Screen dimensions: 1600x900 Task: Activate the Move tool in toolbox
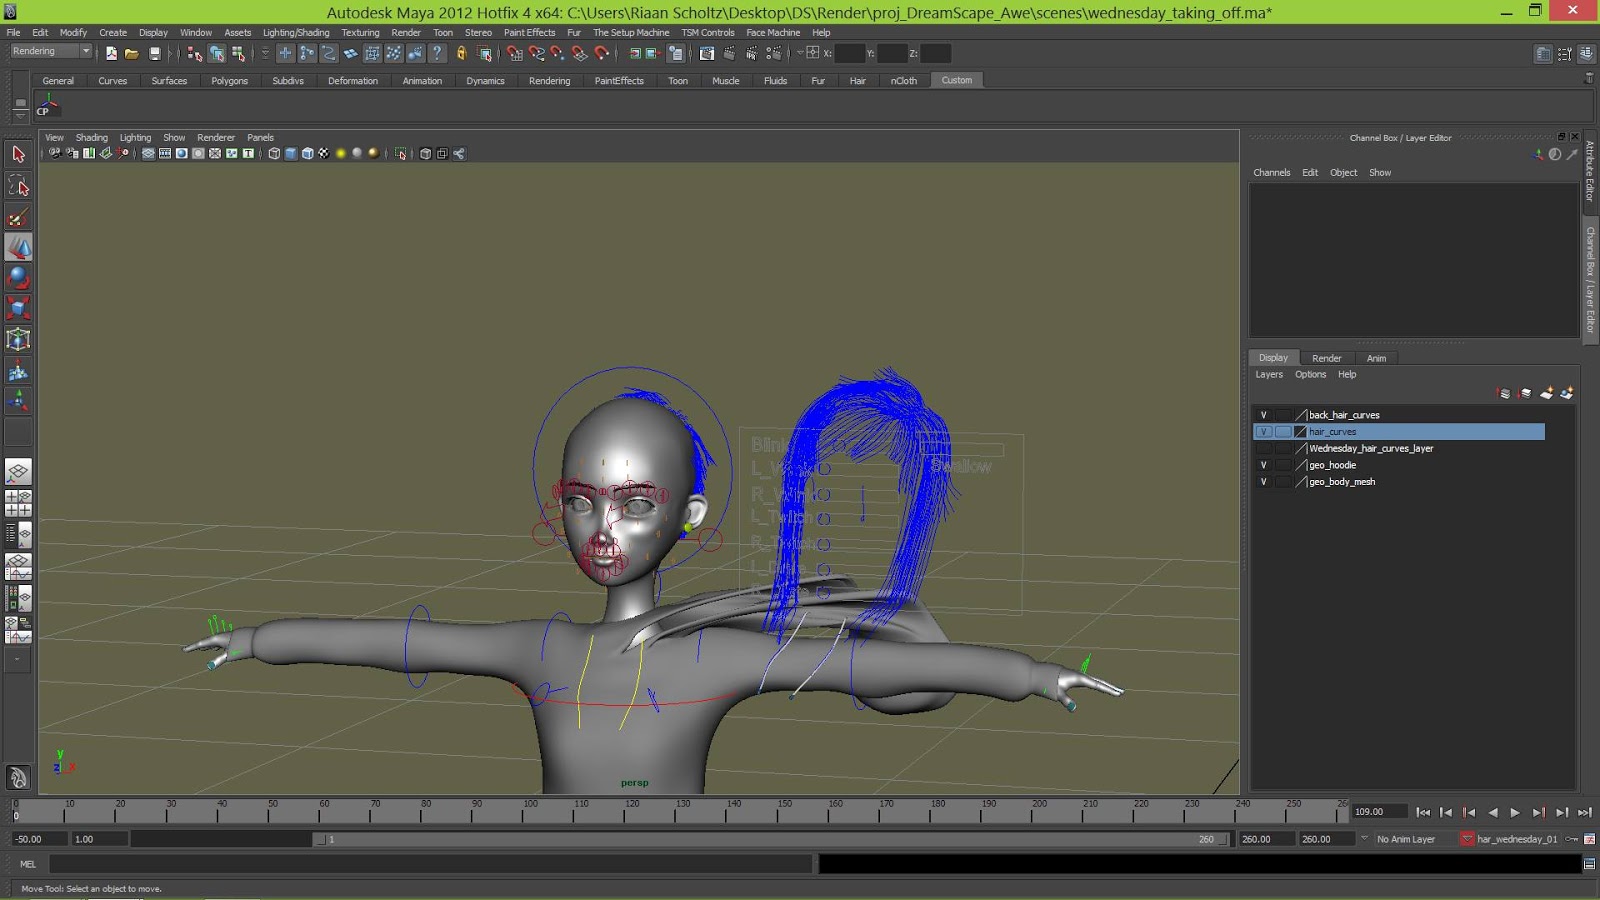pos(18,247)
